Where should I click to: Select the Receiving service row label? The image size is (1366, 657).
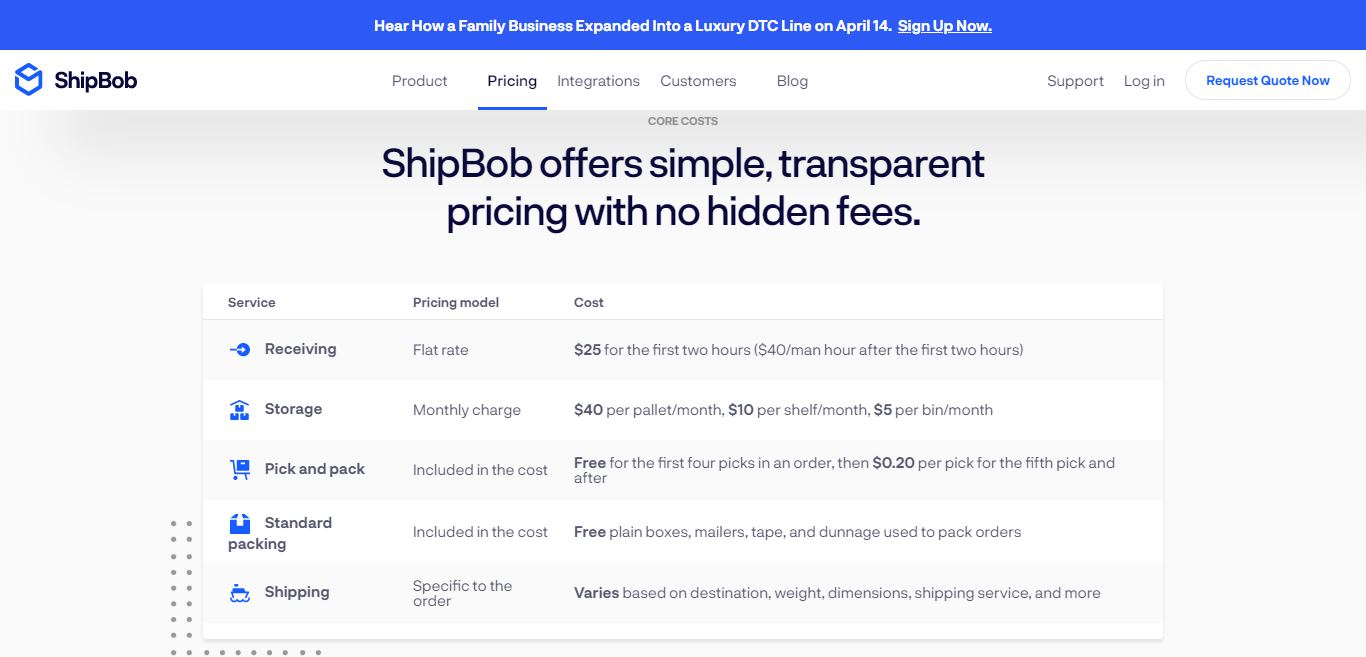[300, 349]
